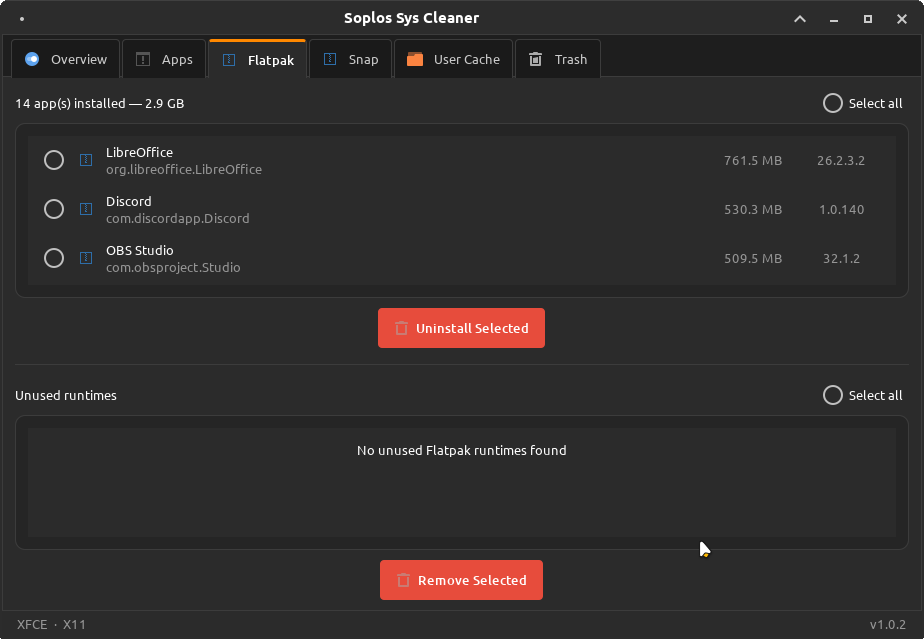Open the Overview tab
The image size is (924, 639).
[x=65, y=59]
